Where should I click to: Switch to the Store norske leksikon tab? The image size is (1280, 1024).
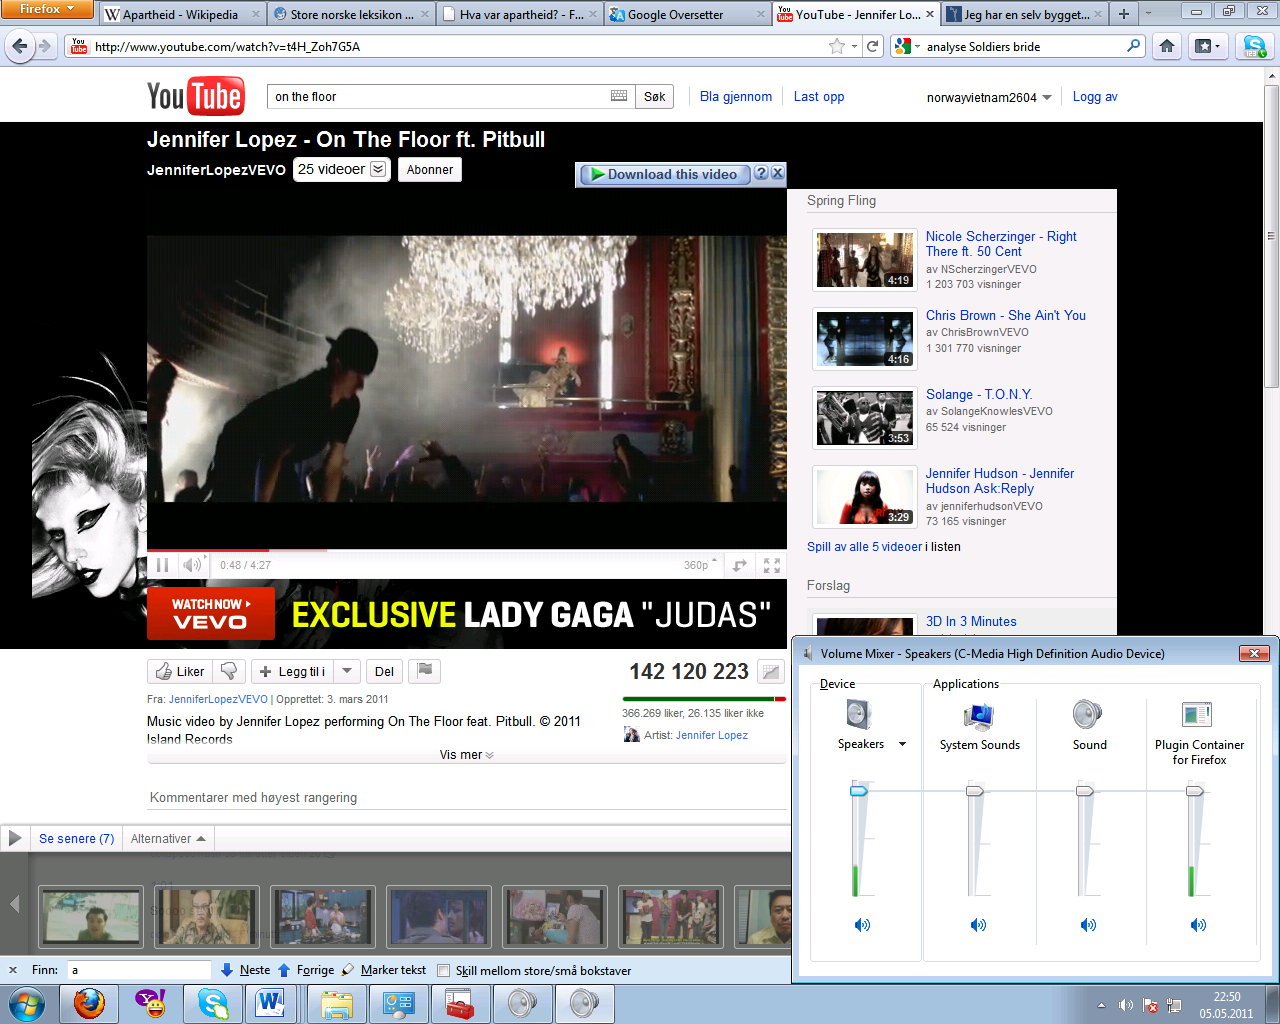[x=351, y=14]
